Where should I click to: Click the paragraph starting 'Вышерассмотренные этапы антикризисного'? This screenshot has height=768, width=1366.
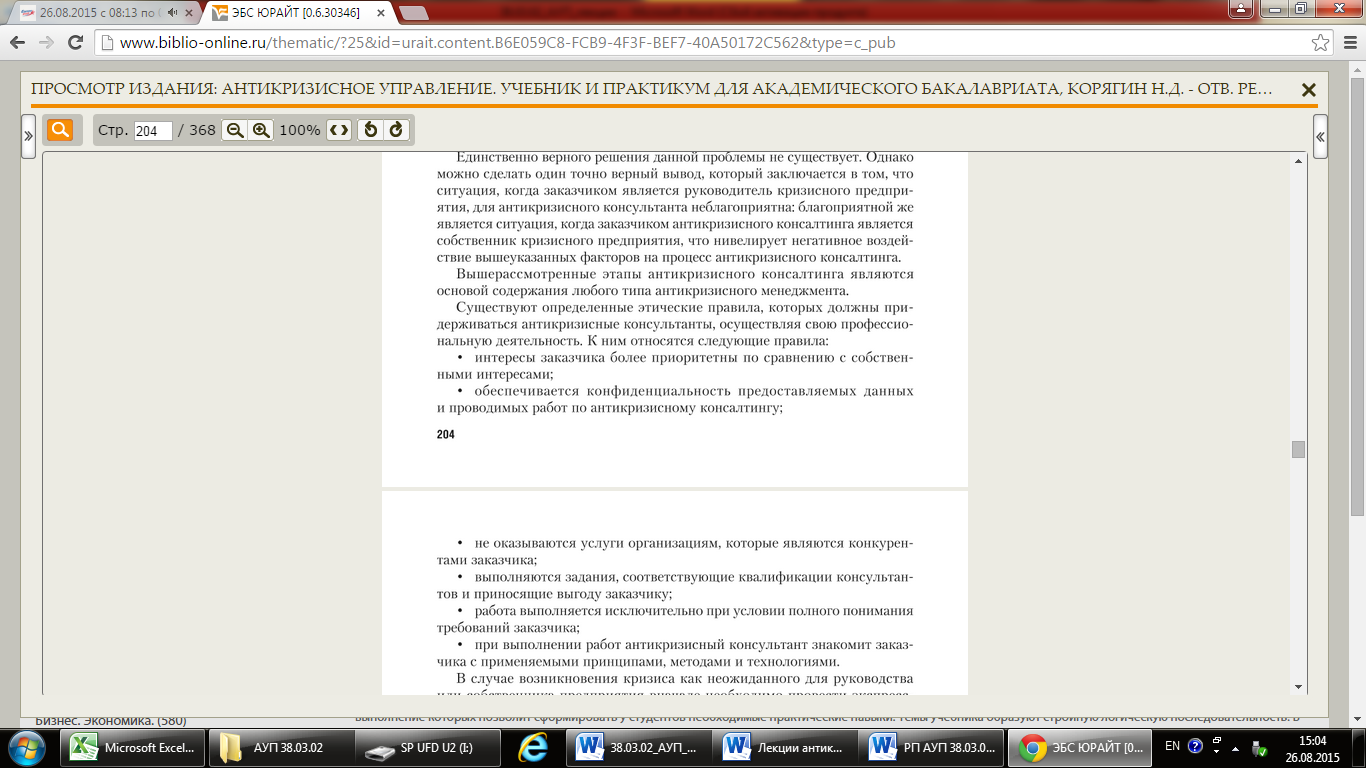point(675,282)
